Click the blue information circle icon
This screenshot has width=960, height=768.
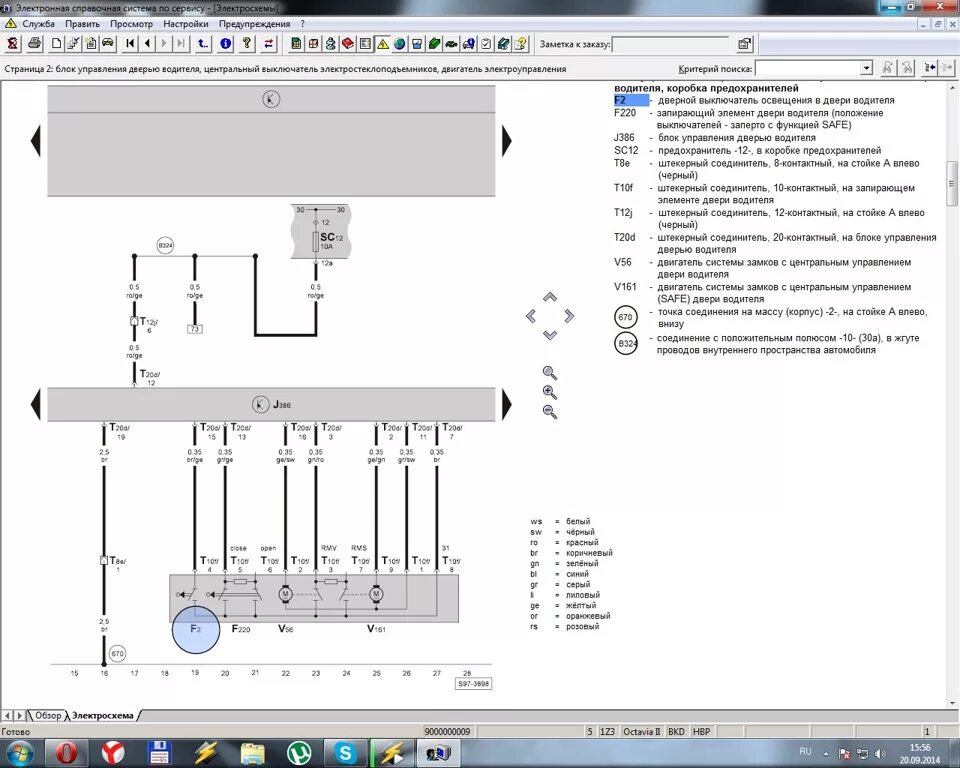[225, 43]
